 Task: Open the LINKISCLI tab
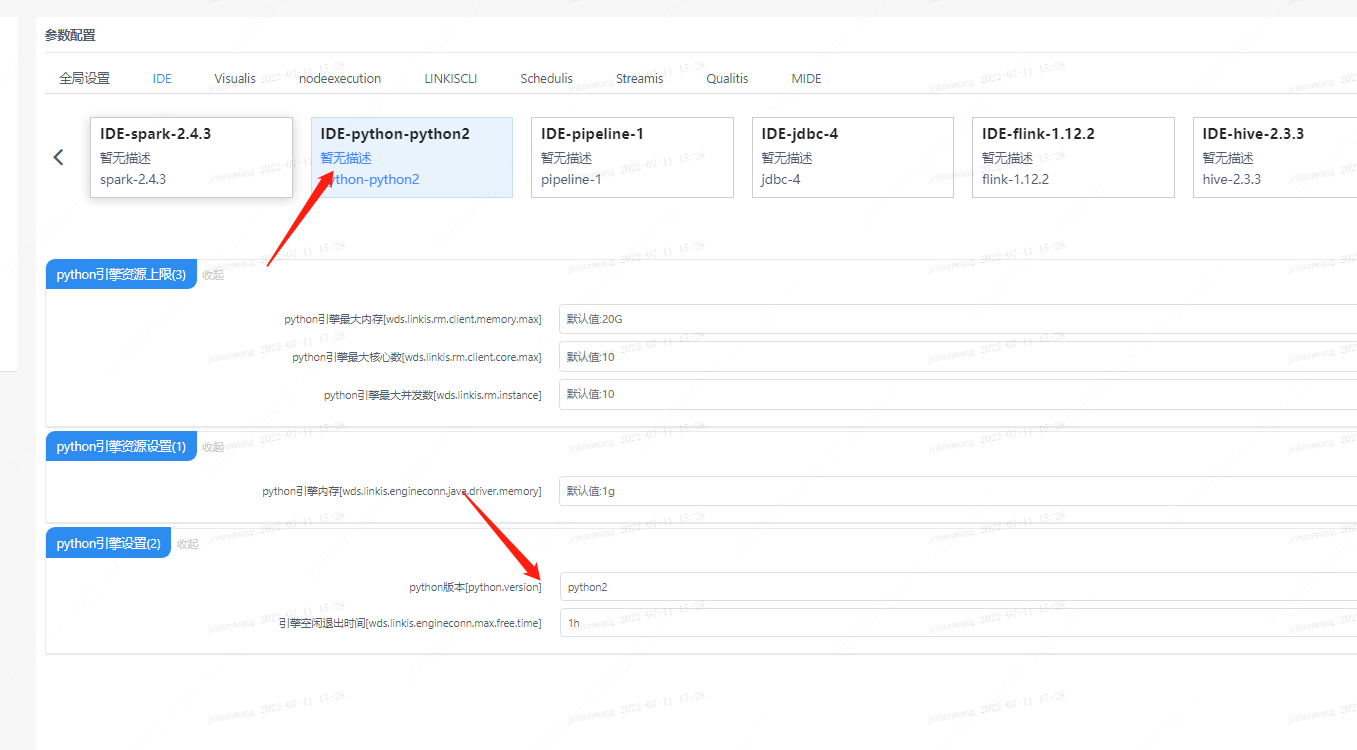450,78
